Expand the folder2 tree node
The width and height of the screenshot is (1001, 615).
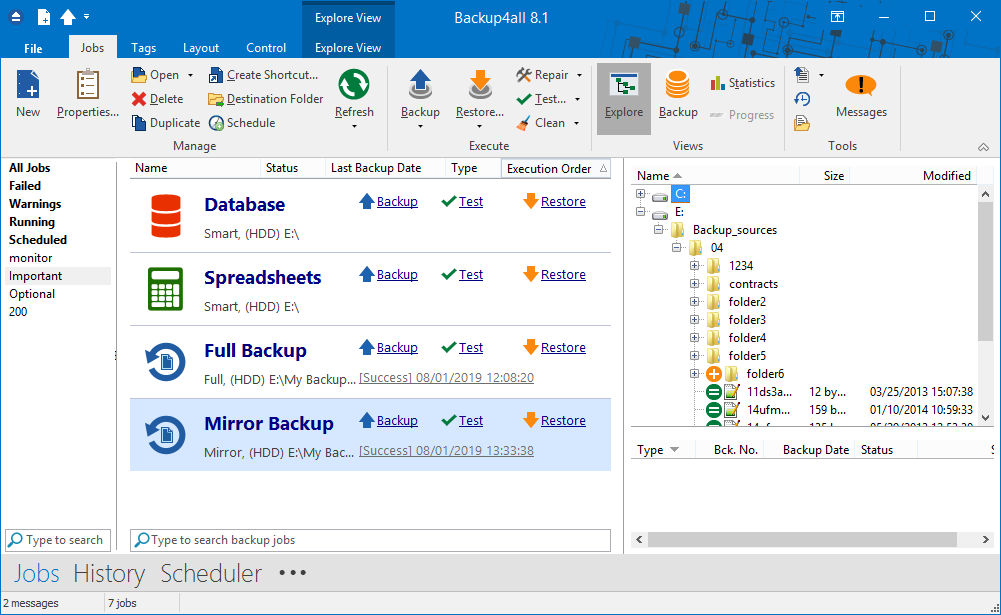(695, 302)
